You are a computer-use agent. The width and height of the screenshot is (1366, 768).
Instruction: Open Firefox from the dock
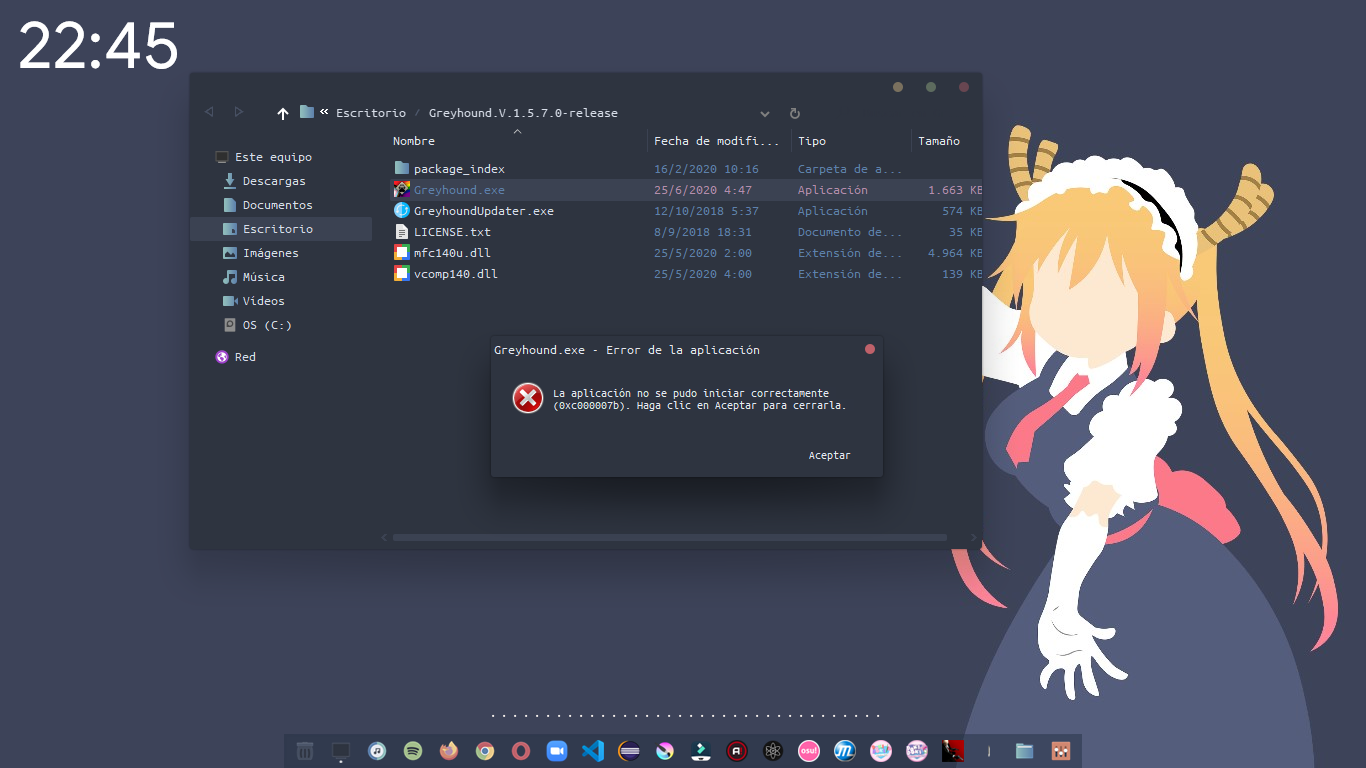[x=449, y=751]
